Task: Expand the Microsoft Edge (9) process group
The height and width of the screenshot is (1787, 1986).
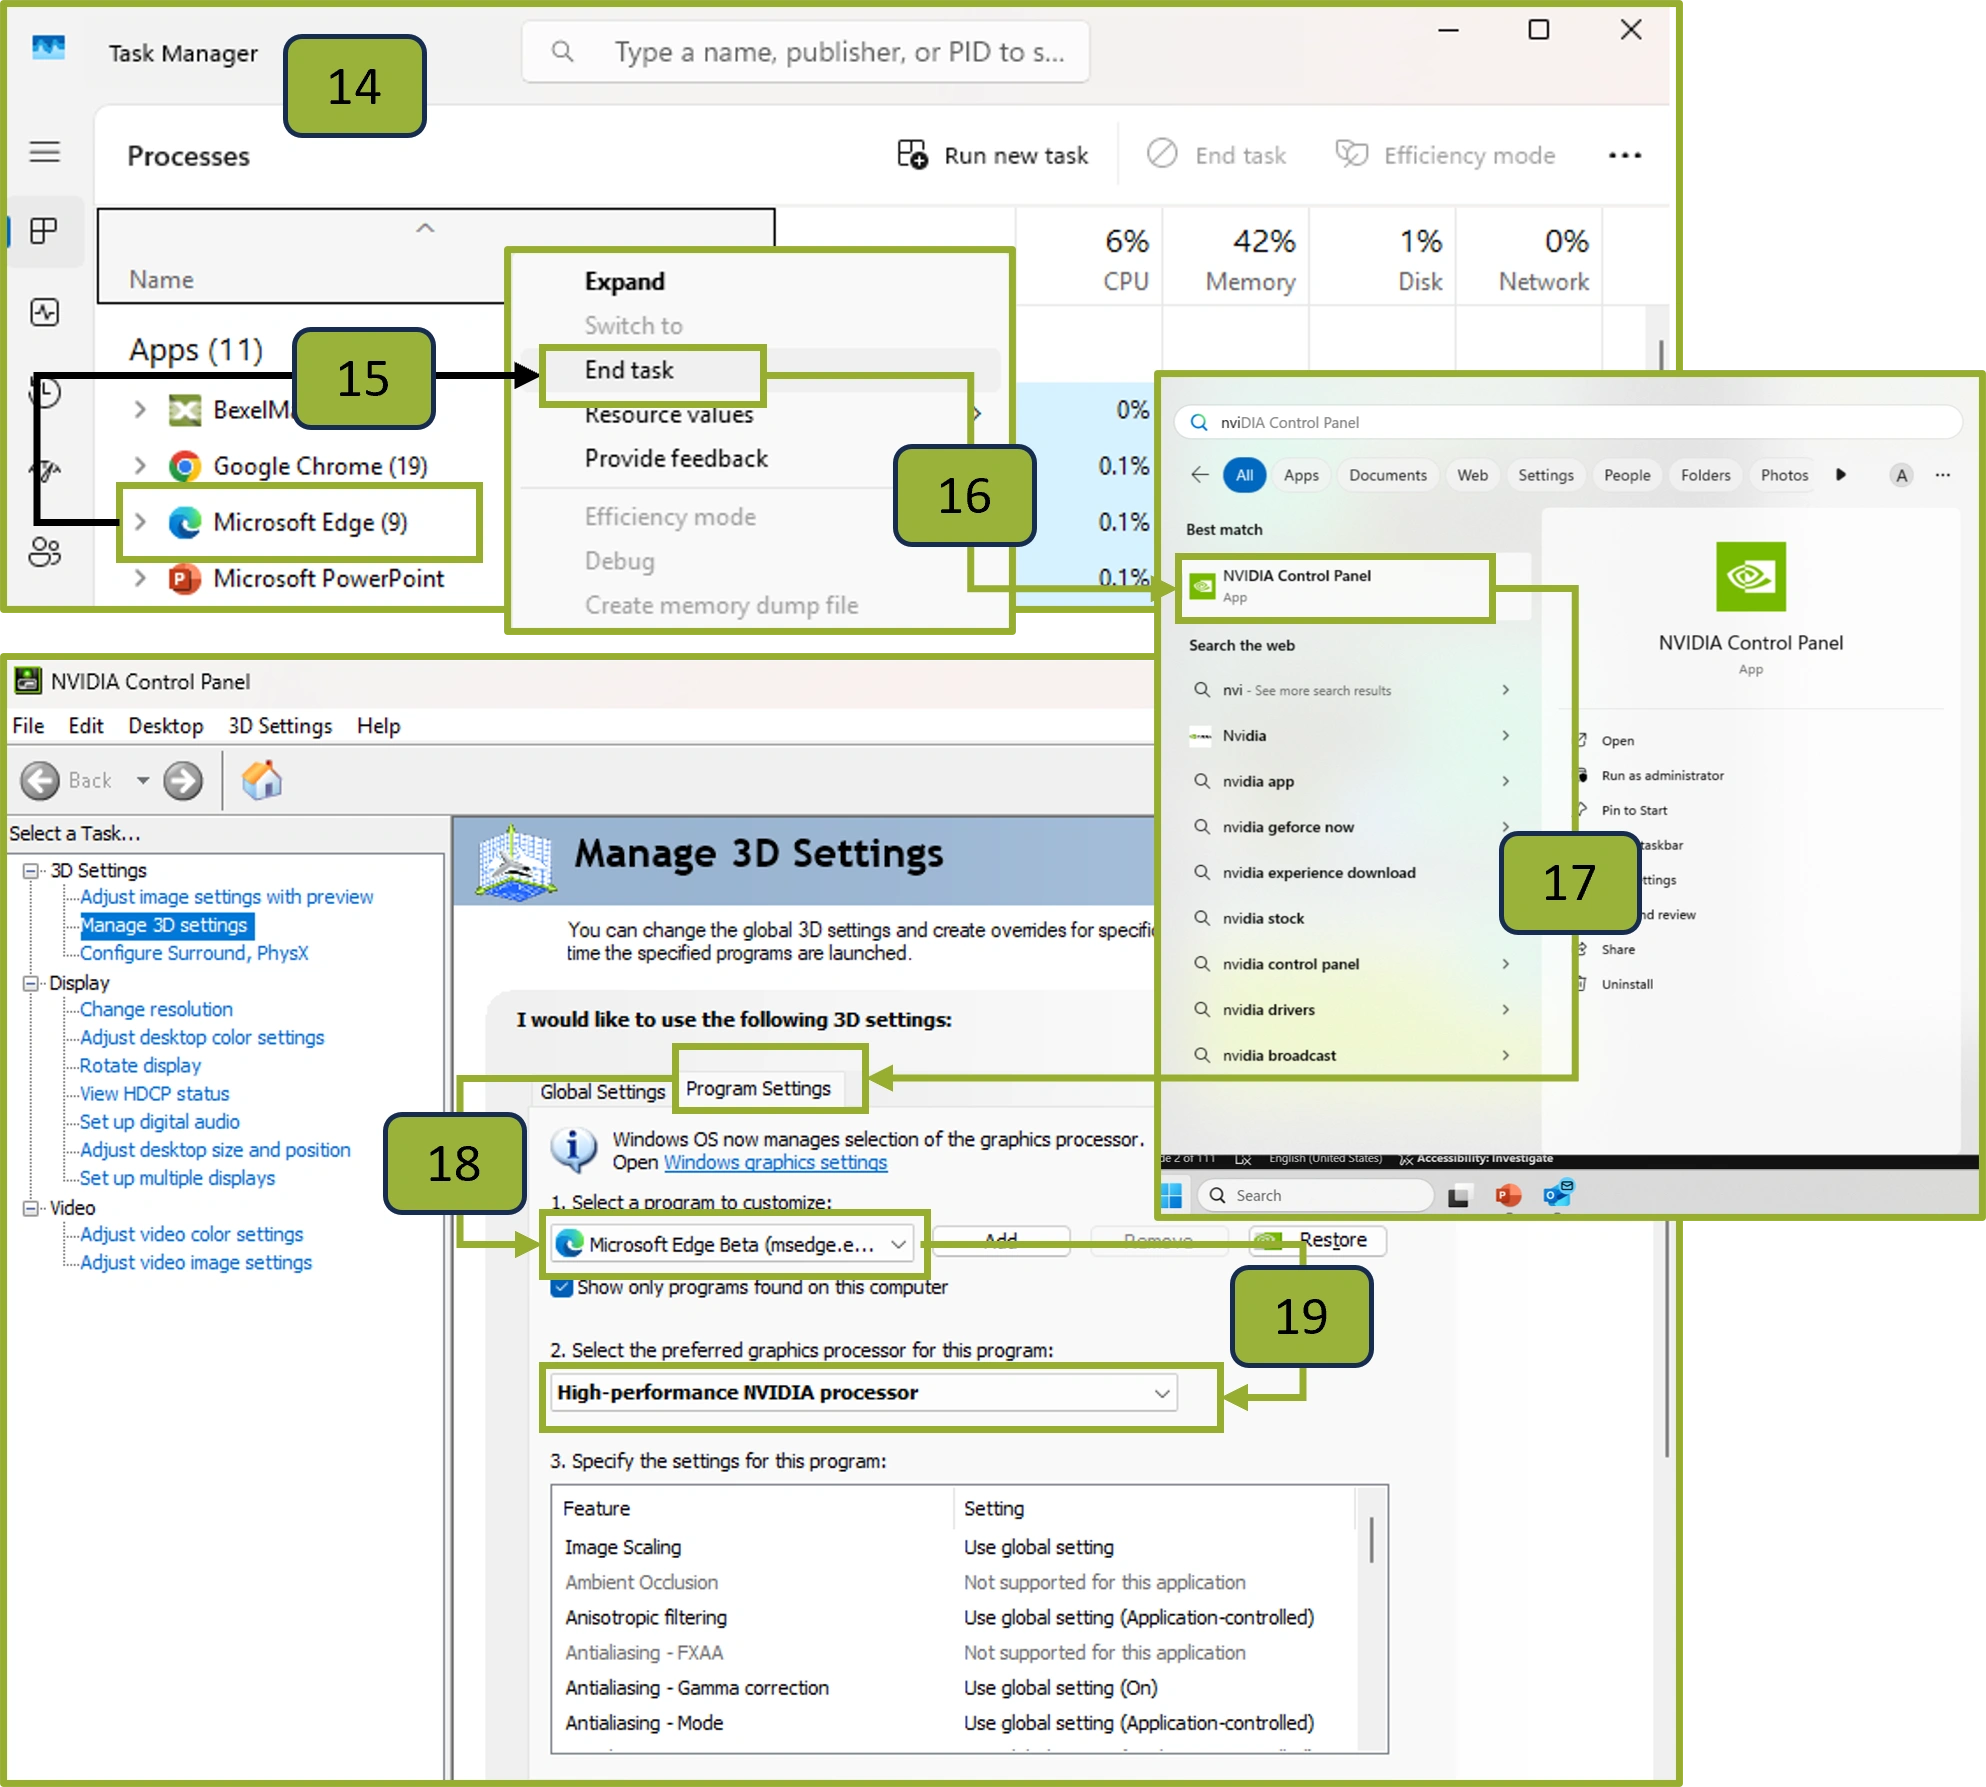Action: tap(140, 522)
